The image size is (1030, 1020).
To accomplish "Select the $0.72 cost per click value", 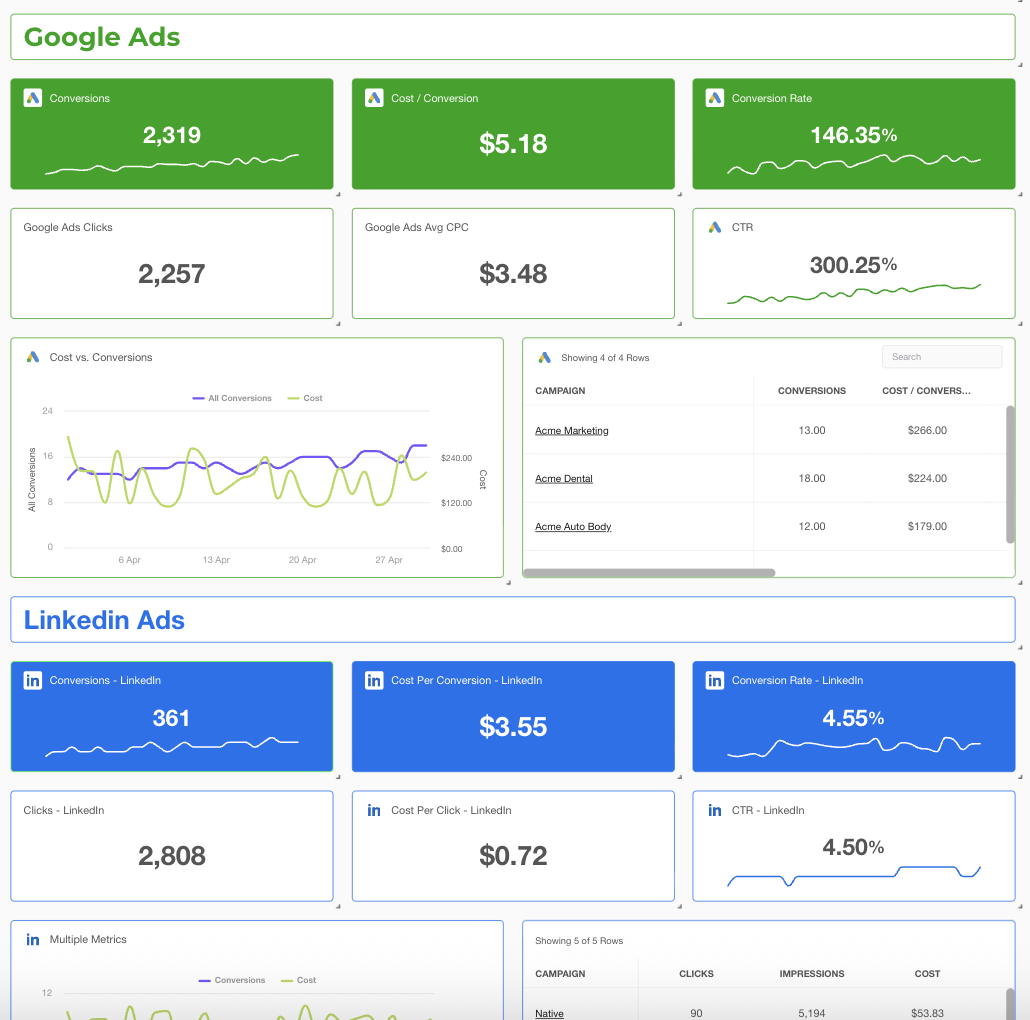I will coord(513,856).
